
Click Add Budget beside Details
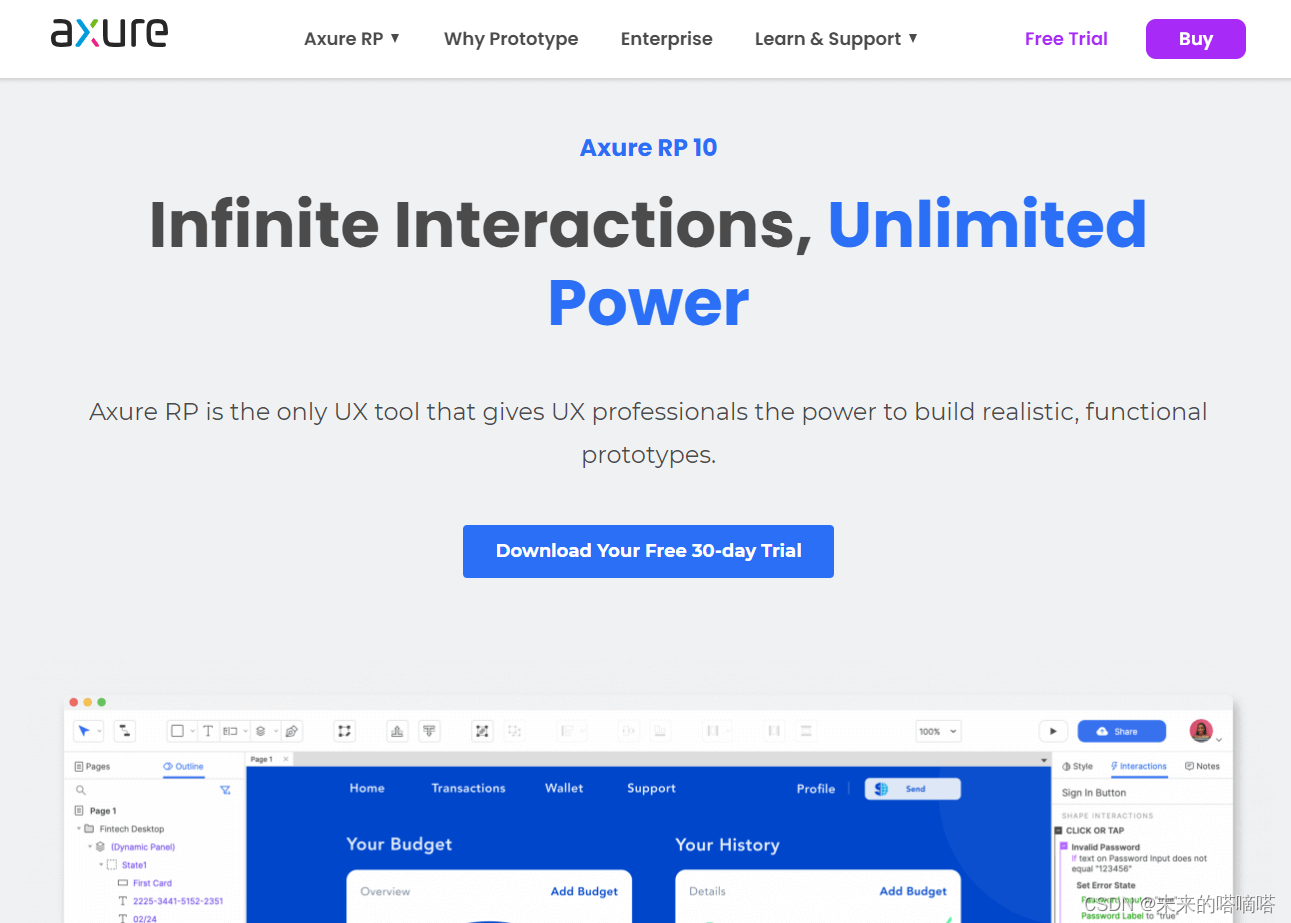pyautogui.click(x=913, y=891)
